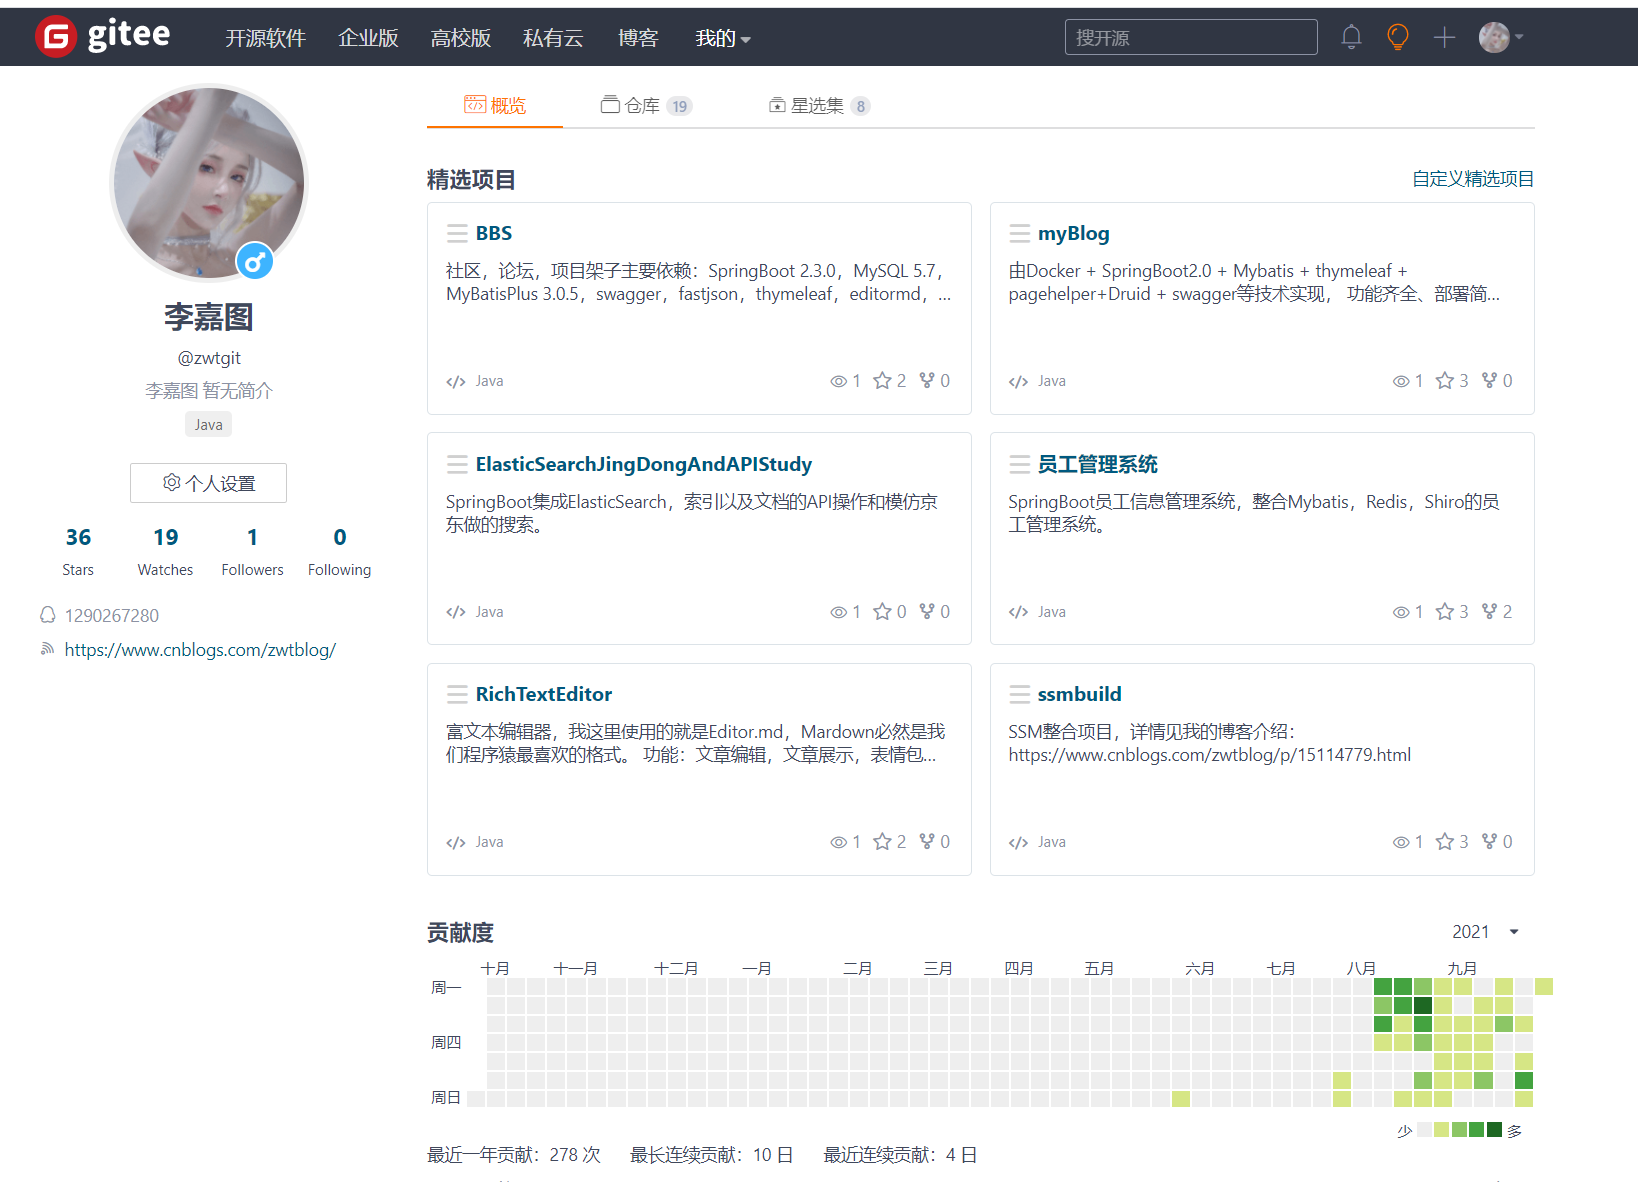Image resolution: width=1638 pixels, height=1182 pixels.
Task: Click the watch eye icon on myBlog card
Action: tap(1401, 381)
